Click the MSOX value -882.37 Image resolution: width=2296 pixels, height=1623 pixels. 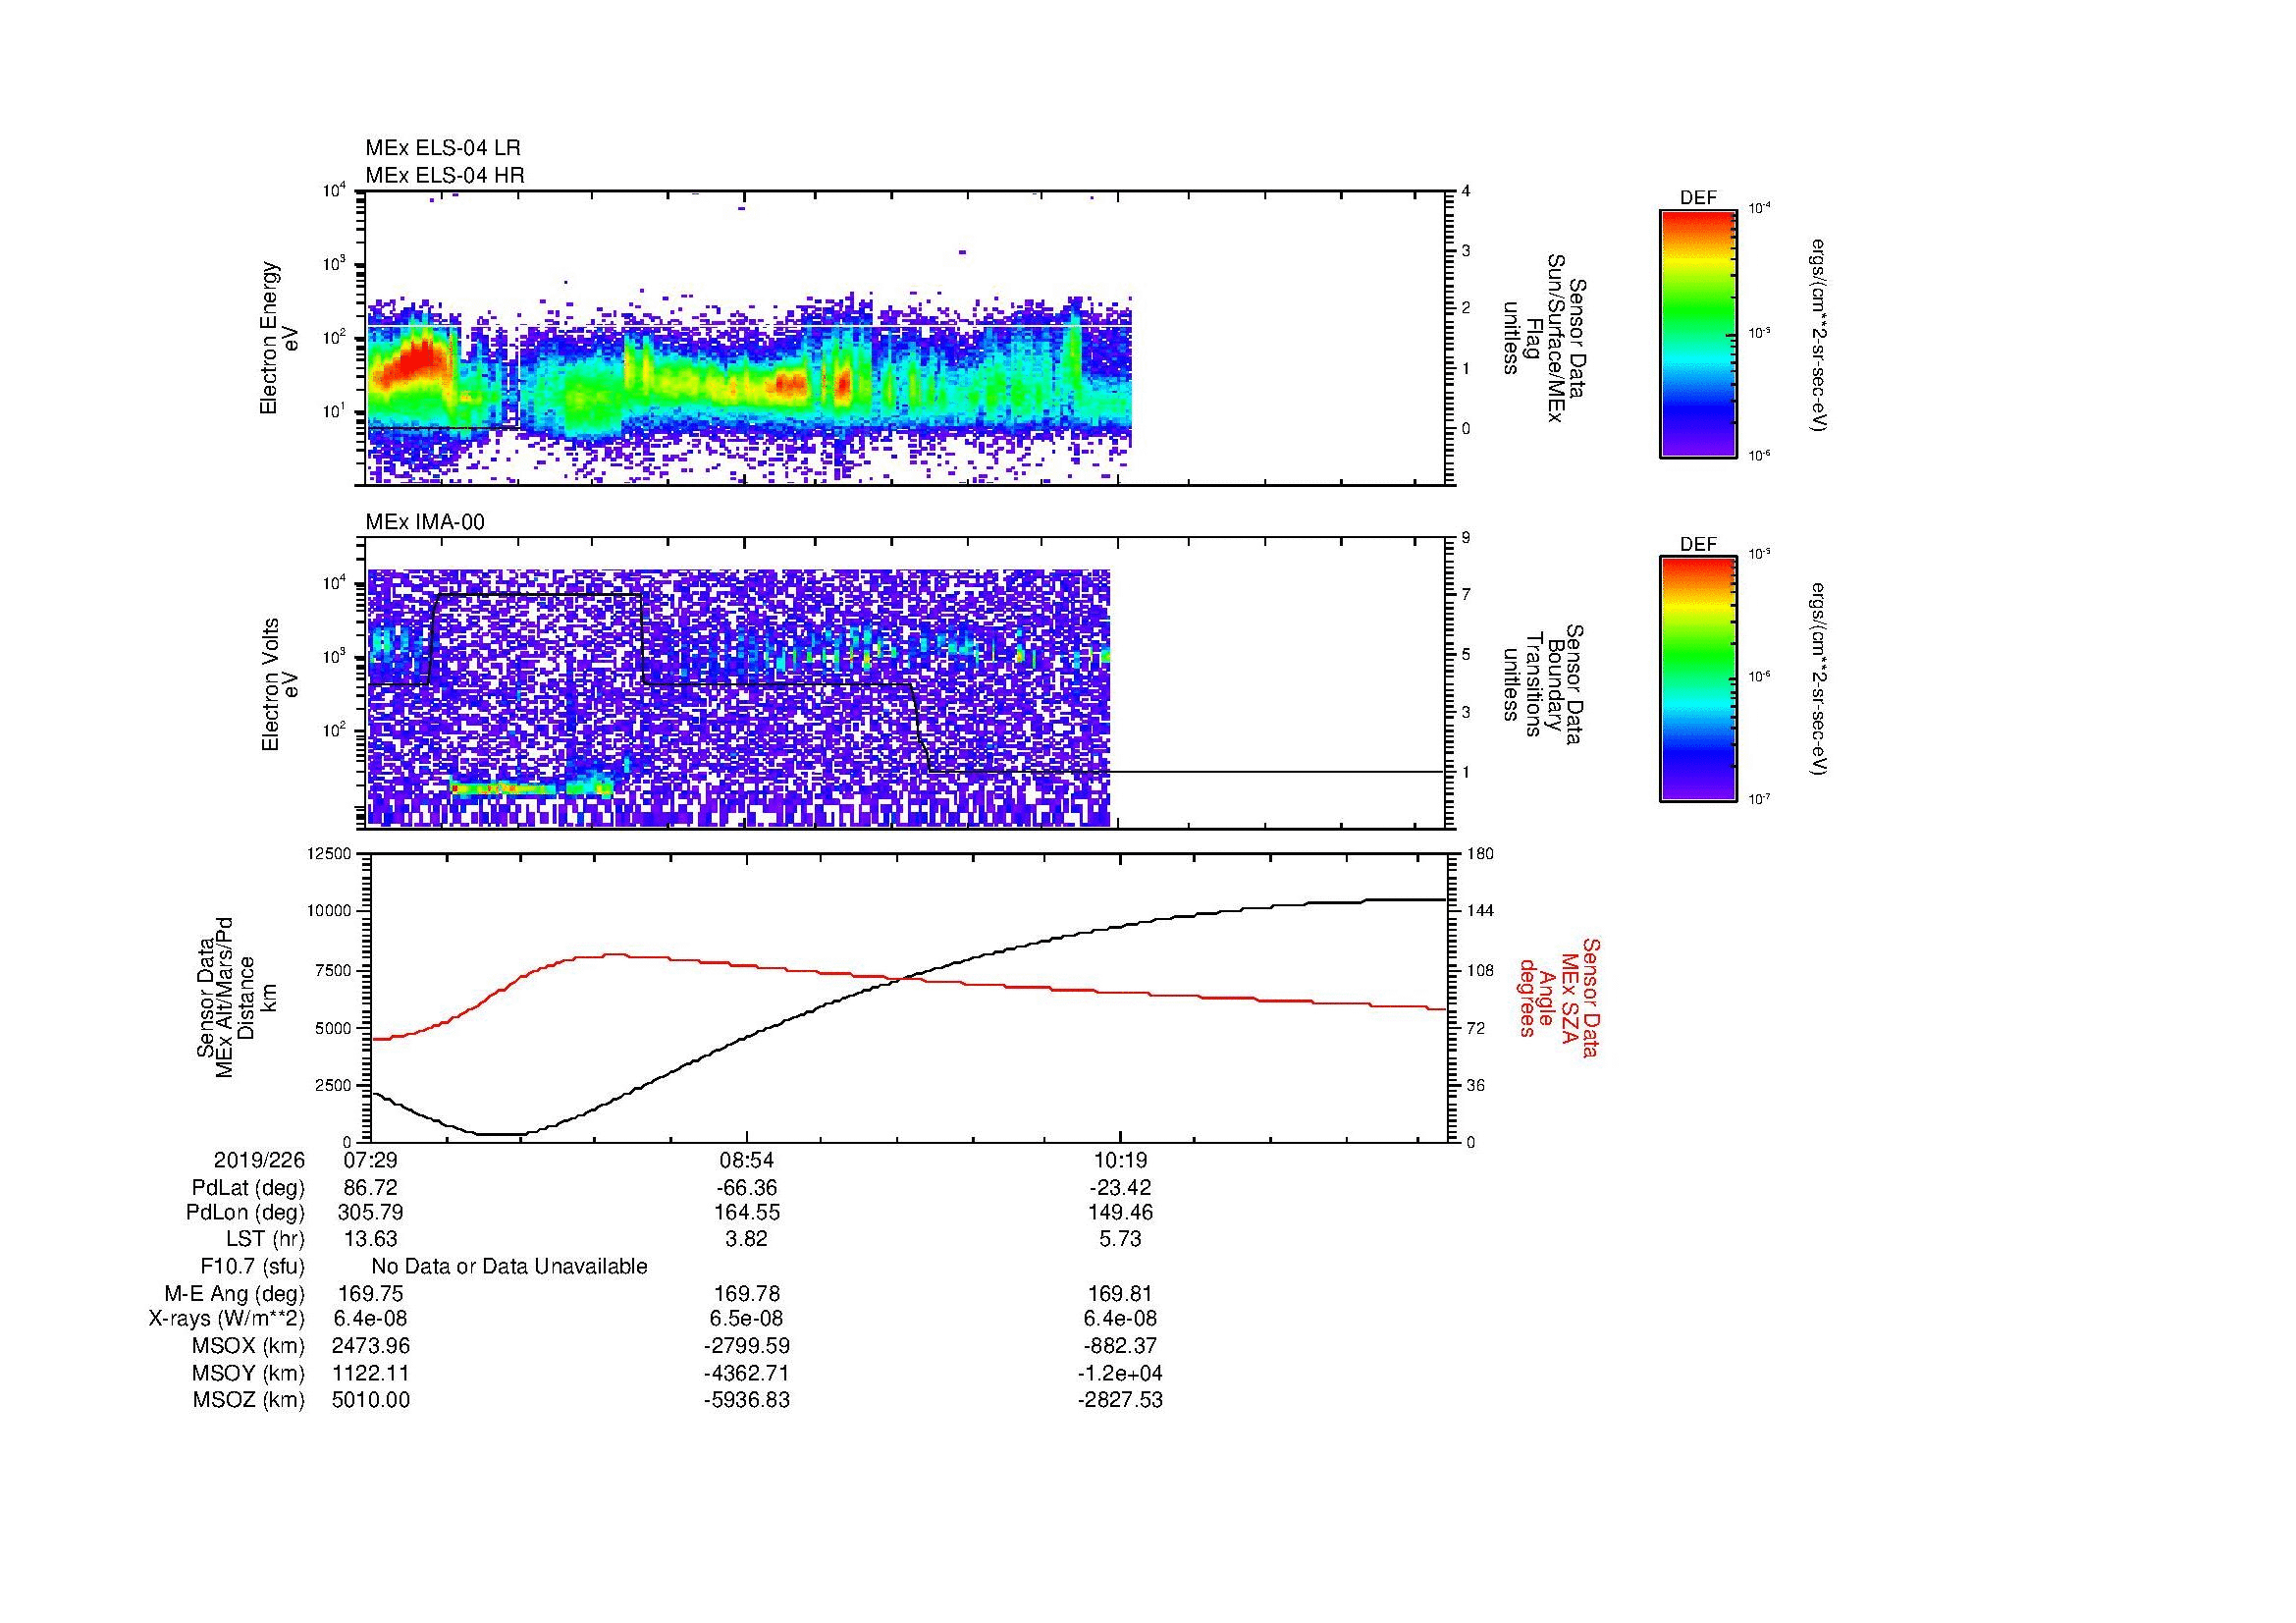tap(1120, 1347)
